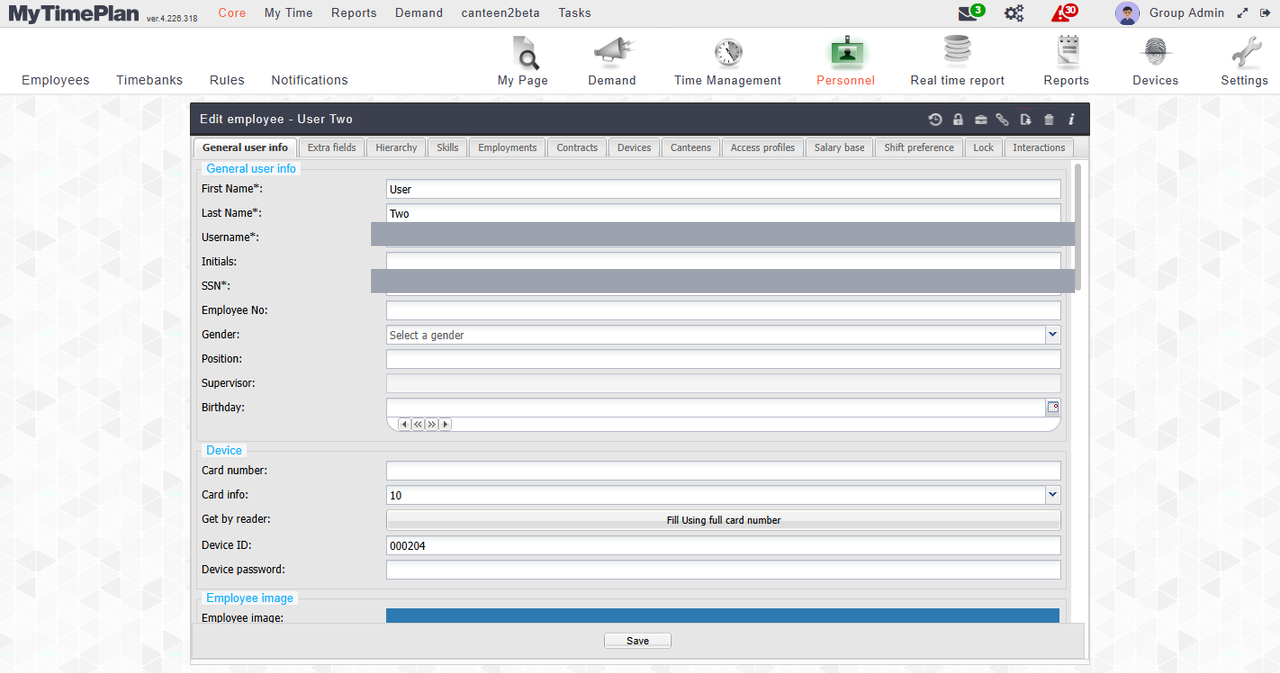Log out using the exit icon
Viewport: 1280px width, 673px height.
tap(1265, 13)
